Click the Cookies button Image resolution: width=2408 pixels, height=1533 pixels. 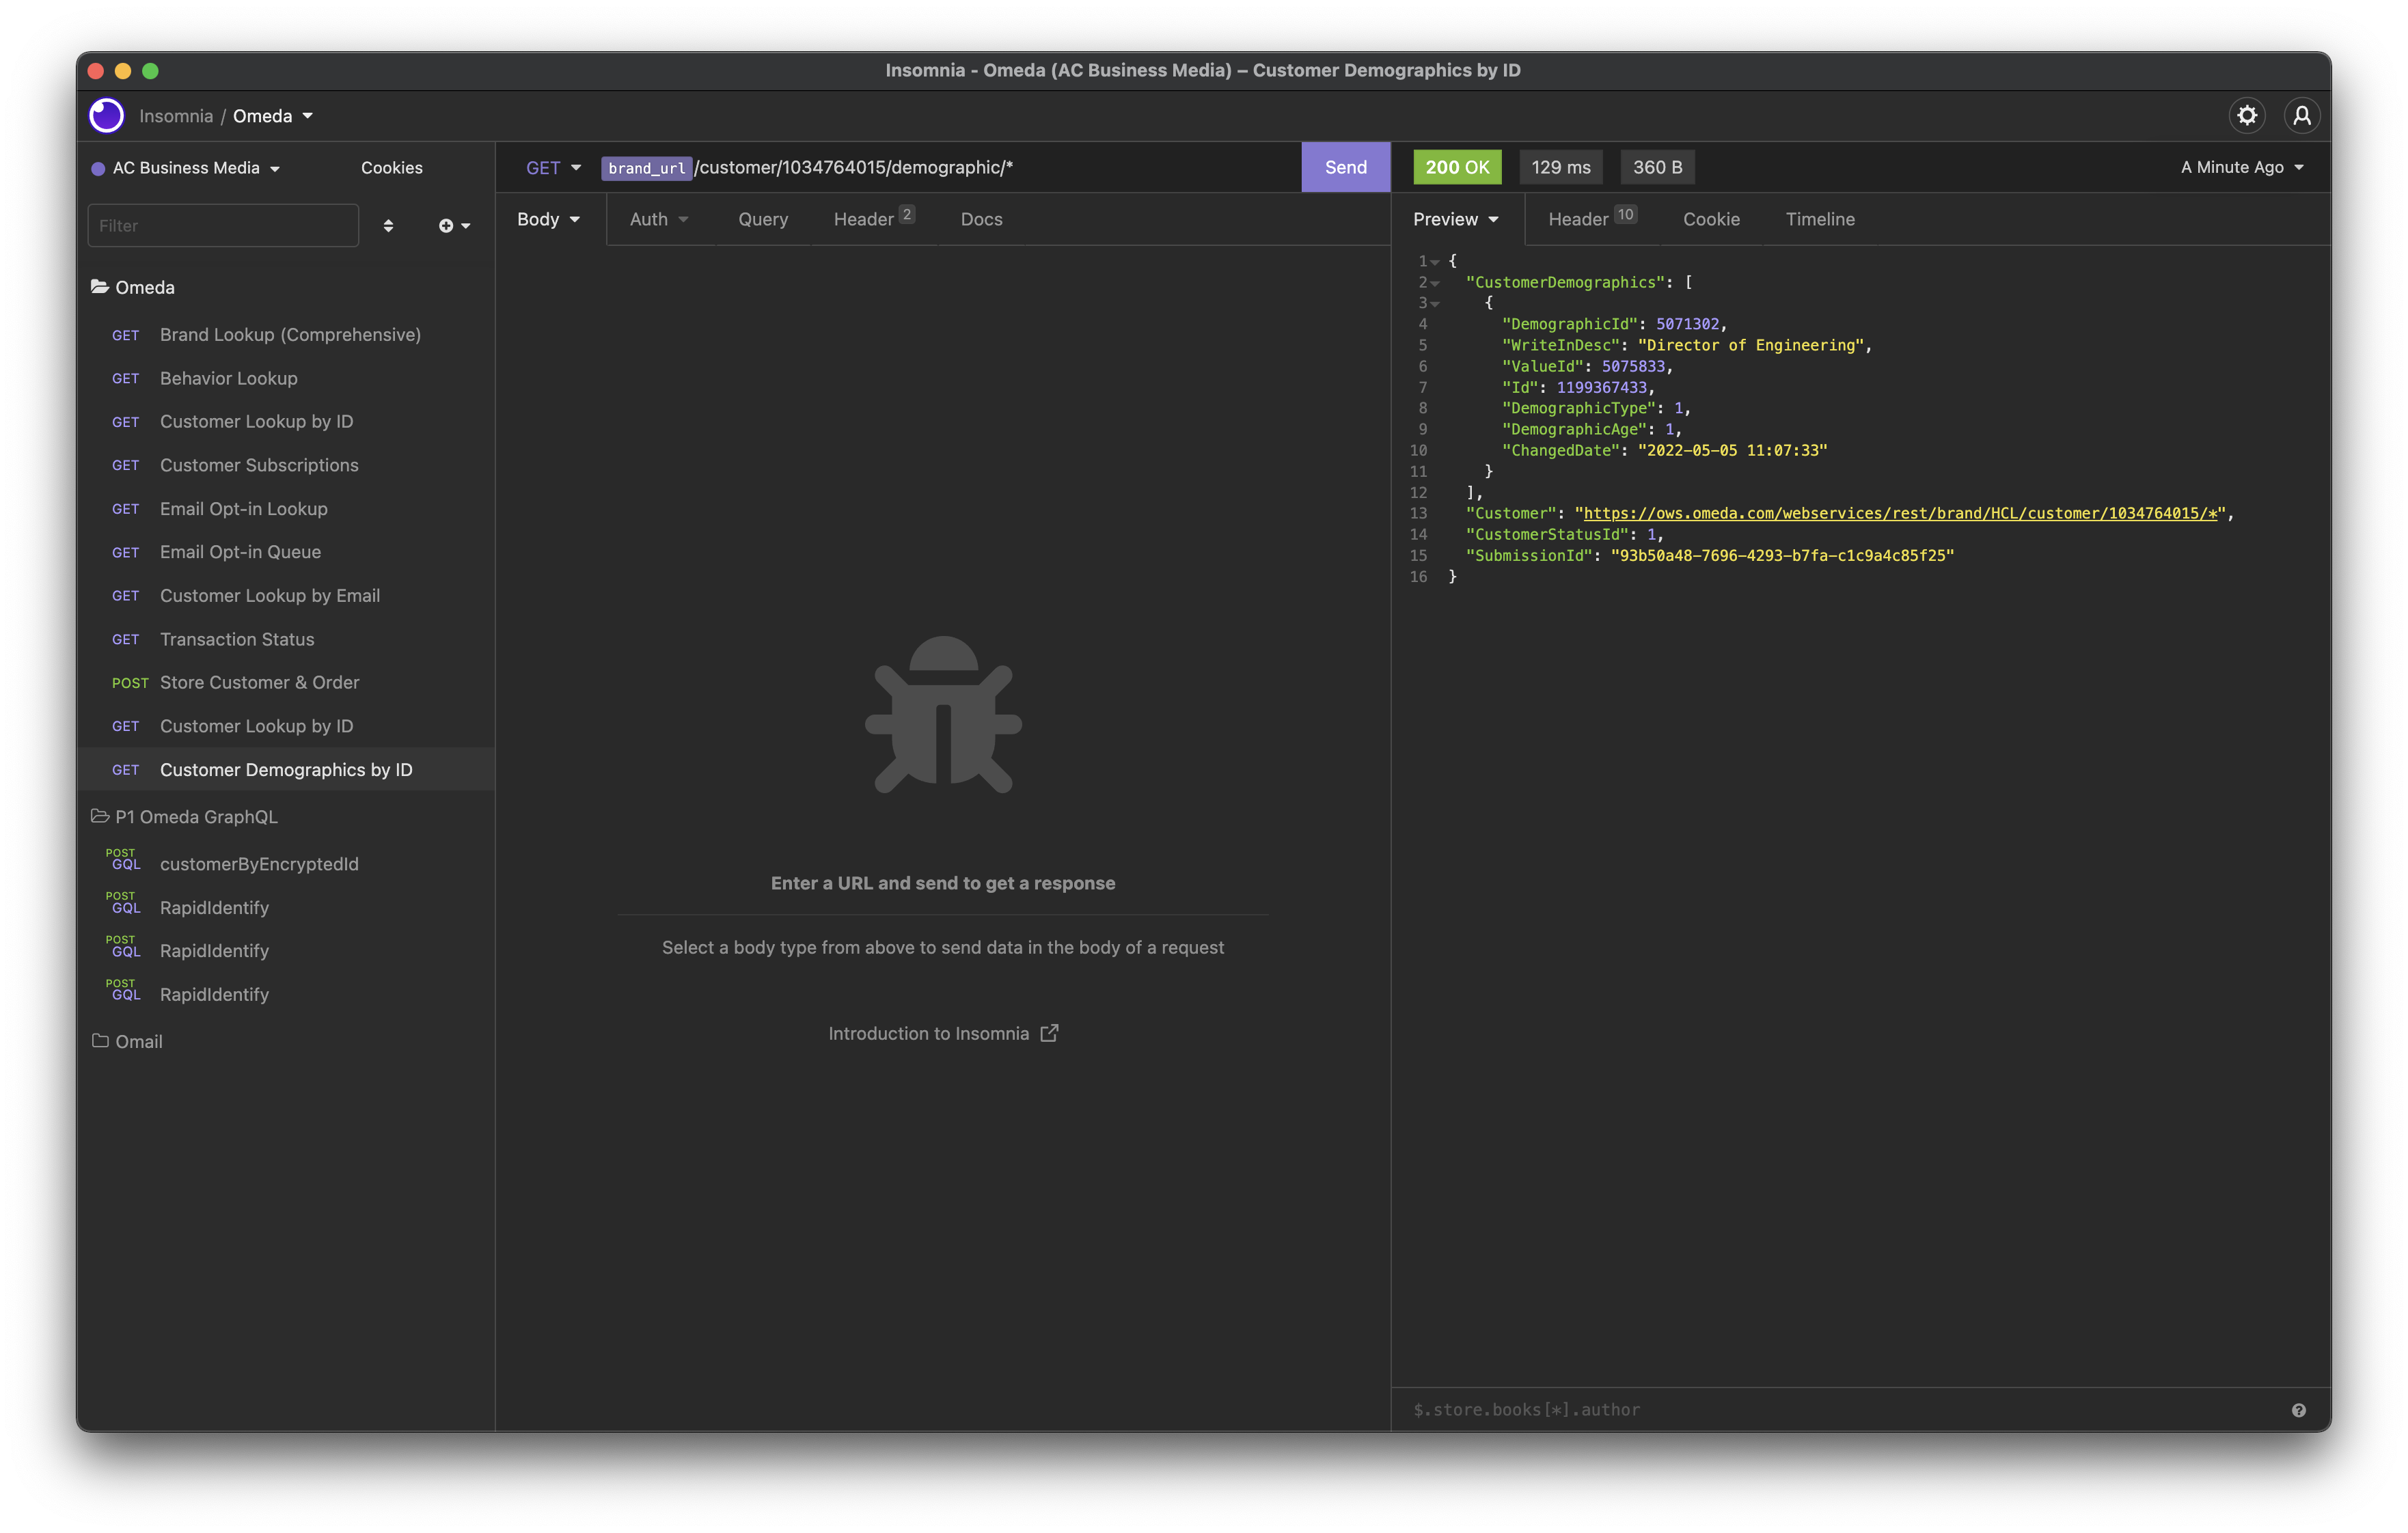point(391,168)
